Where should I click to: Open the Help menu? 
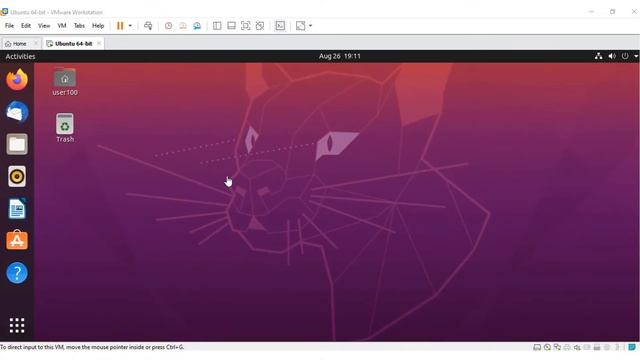click(98, 26)
